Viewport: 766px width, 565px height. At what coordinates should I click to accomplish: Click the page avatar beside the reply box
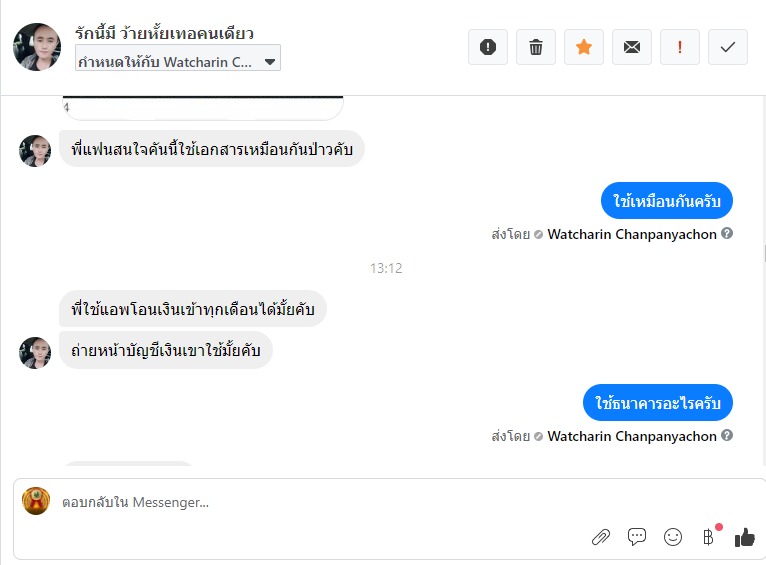[x=36, y=501]
